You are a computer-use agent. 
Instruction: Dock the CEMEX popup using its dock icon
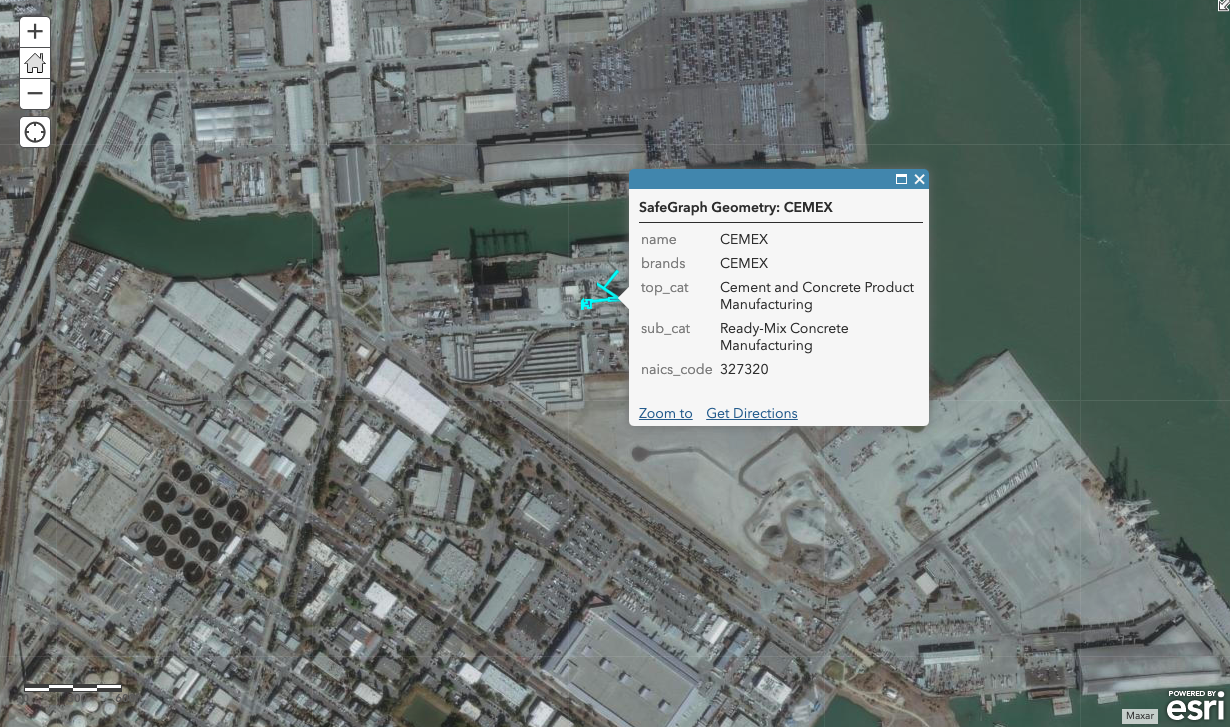[902, 179]
